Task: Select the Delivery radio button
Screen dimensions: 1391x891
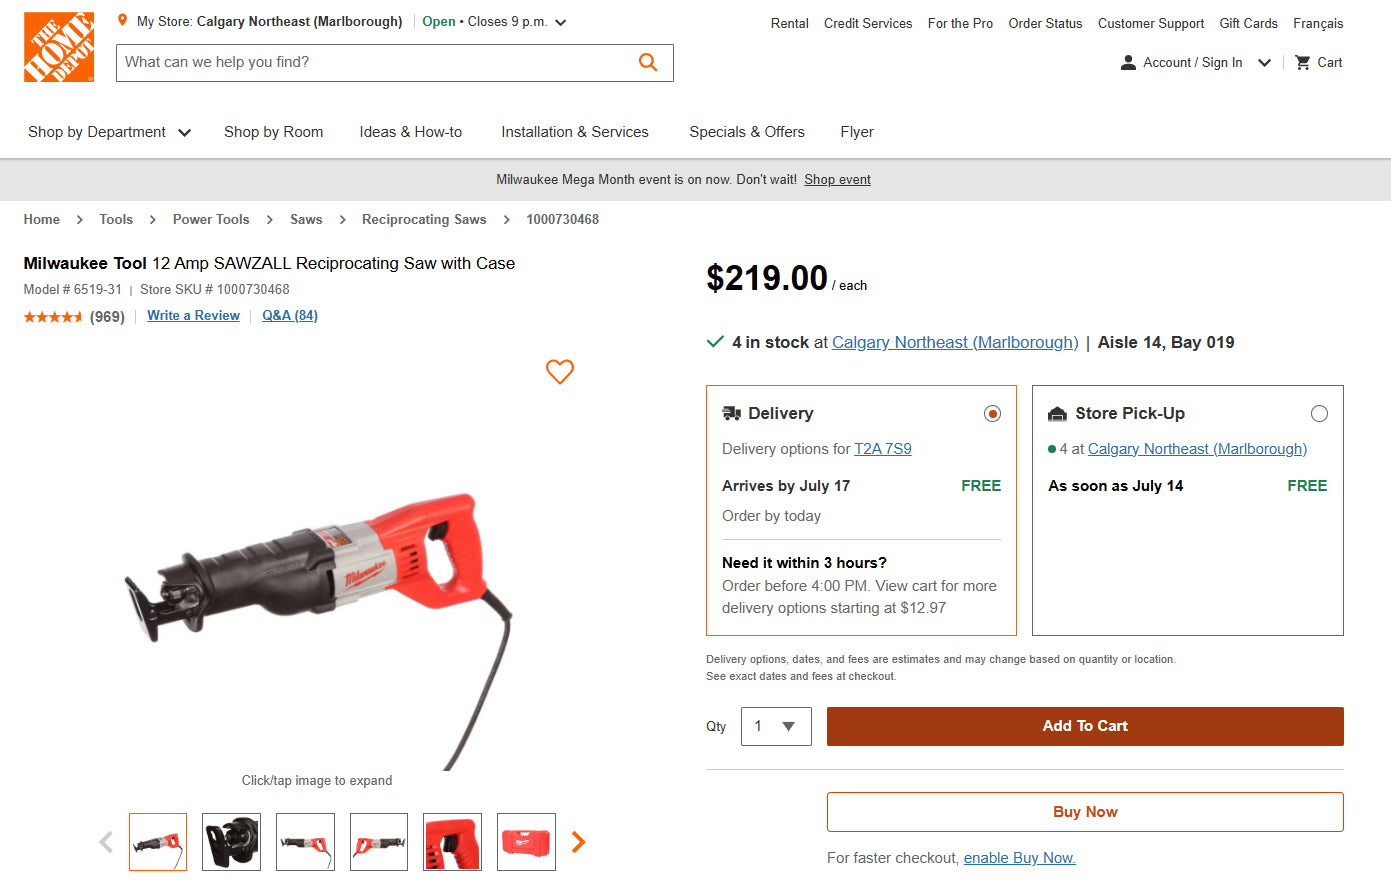Action: [x=992, y=414]
